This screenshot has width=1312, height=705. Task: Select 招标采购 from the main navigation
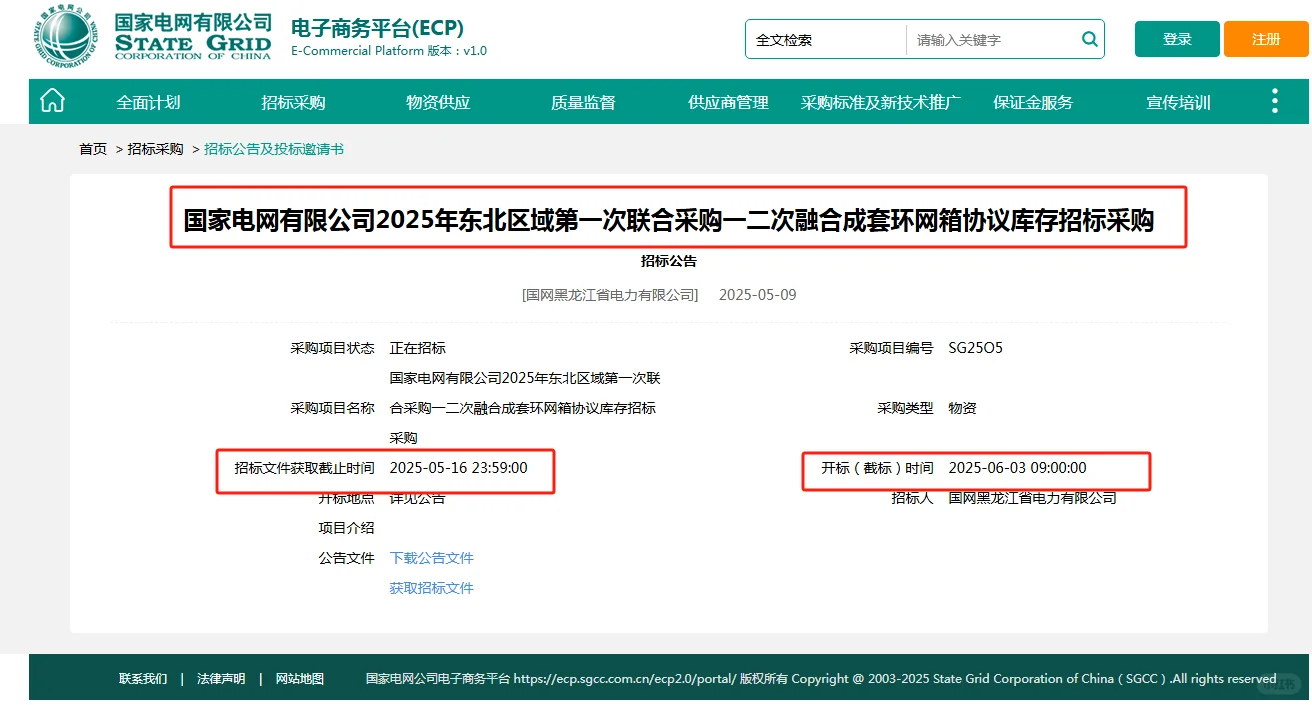(x=292, y=100)
